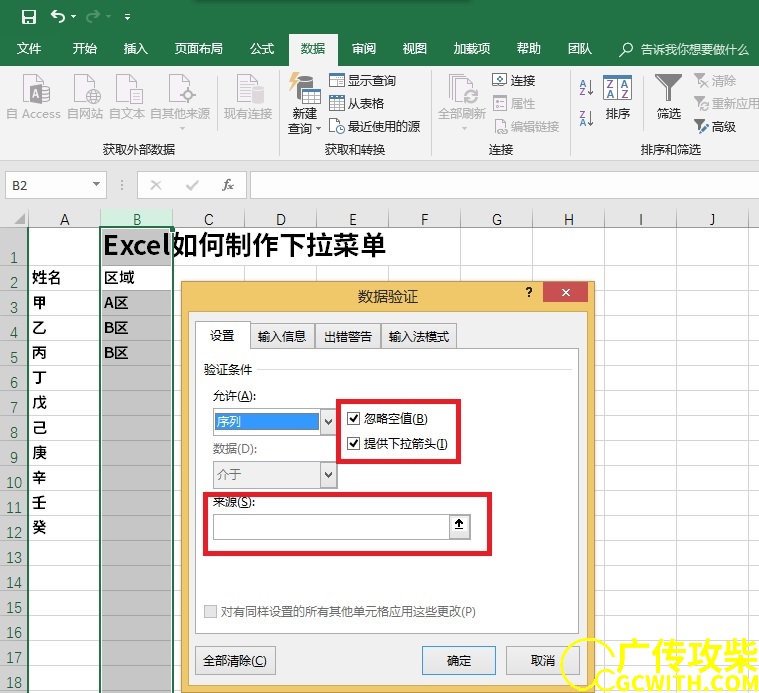Screen dimensions: 759x693
Task: Expand the 允许 dropdown showing 序列
Action: pyautogui.click(x=328, y=422)
